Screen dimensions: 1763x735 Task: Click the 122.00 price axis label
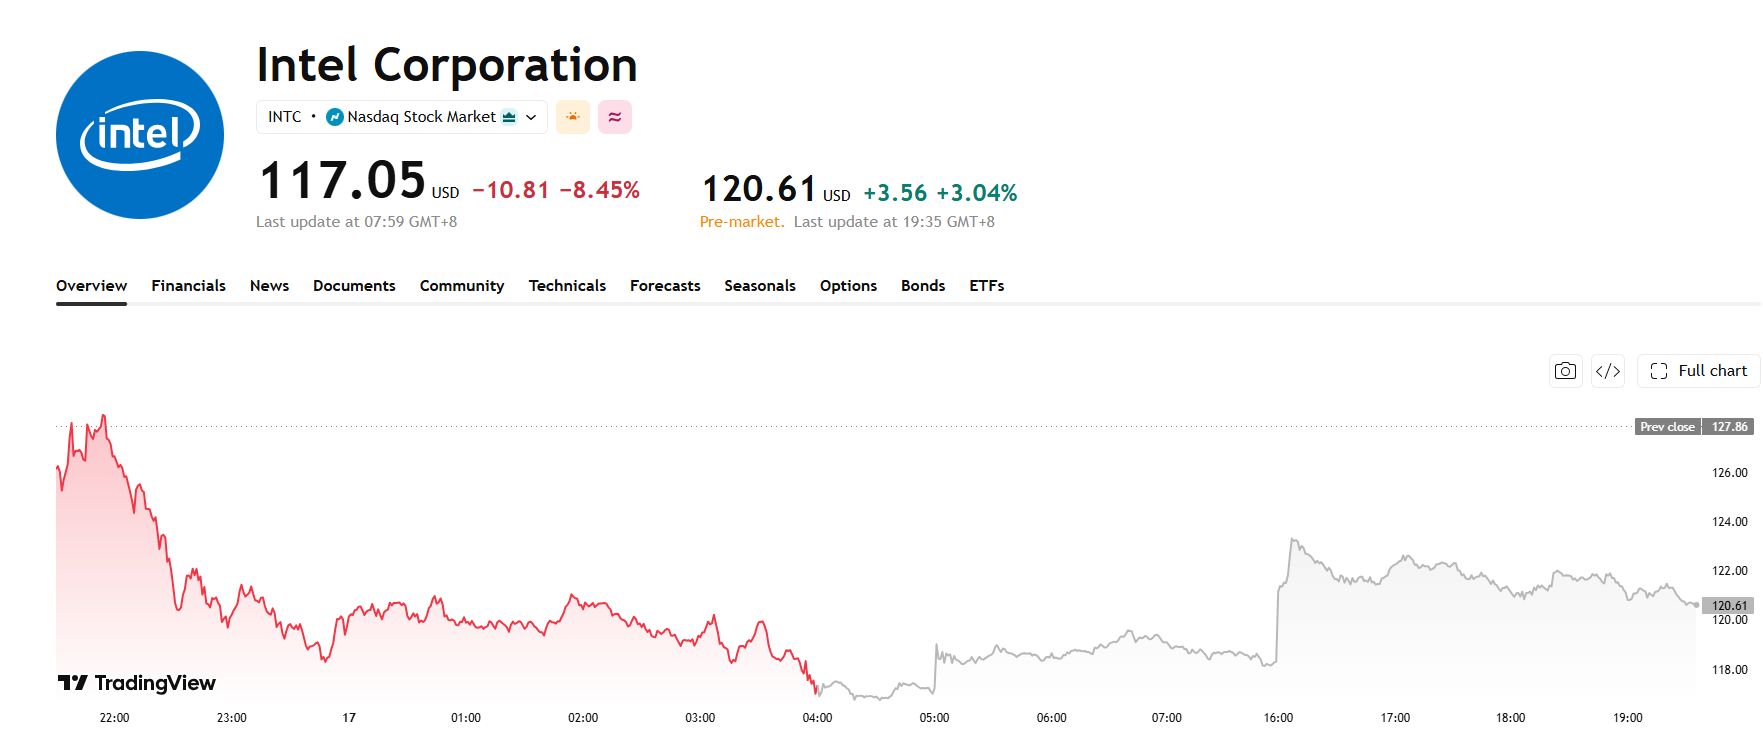[x=1730, y=571]
